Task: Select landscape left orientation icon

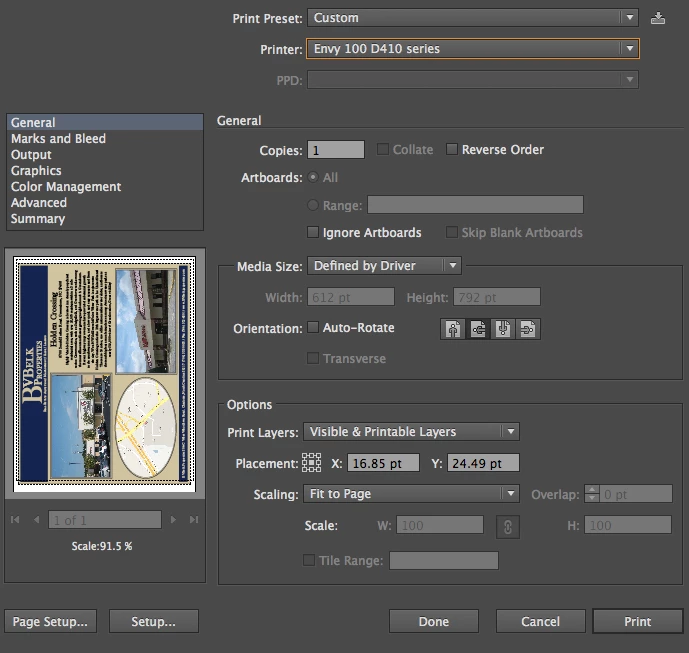Action: click(478, 329)
